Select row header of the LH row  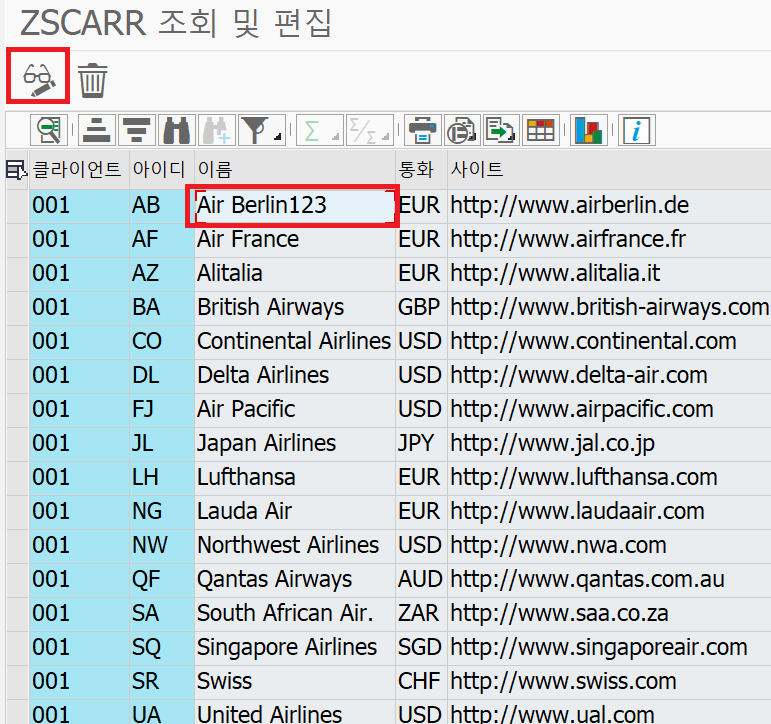coord(18,477)
